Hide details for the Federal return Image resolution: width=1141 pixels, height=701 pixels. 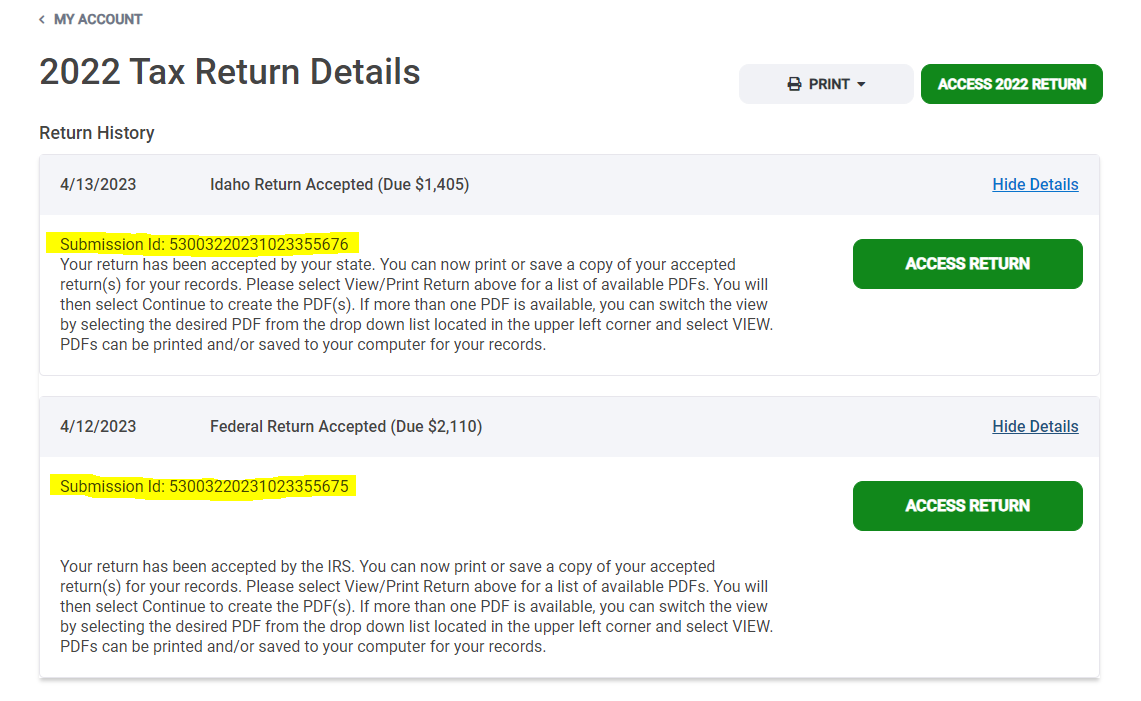coord(1035,427)
